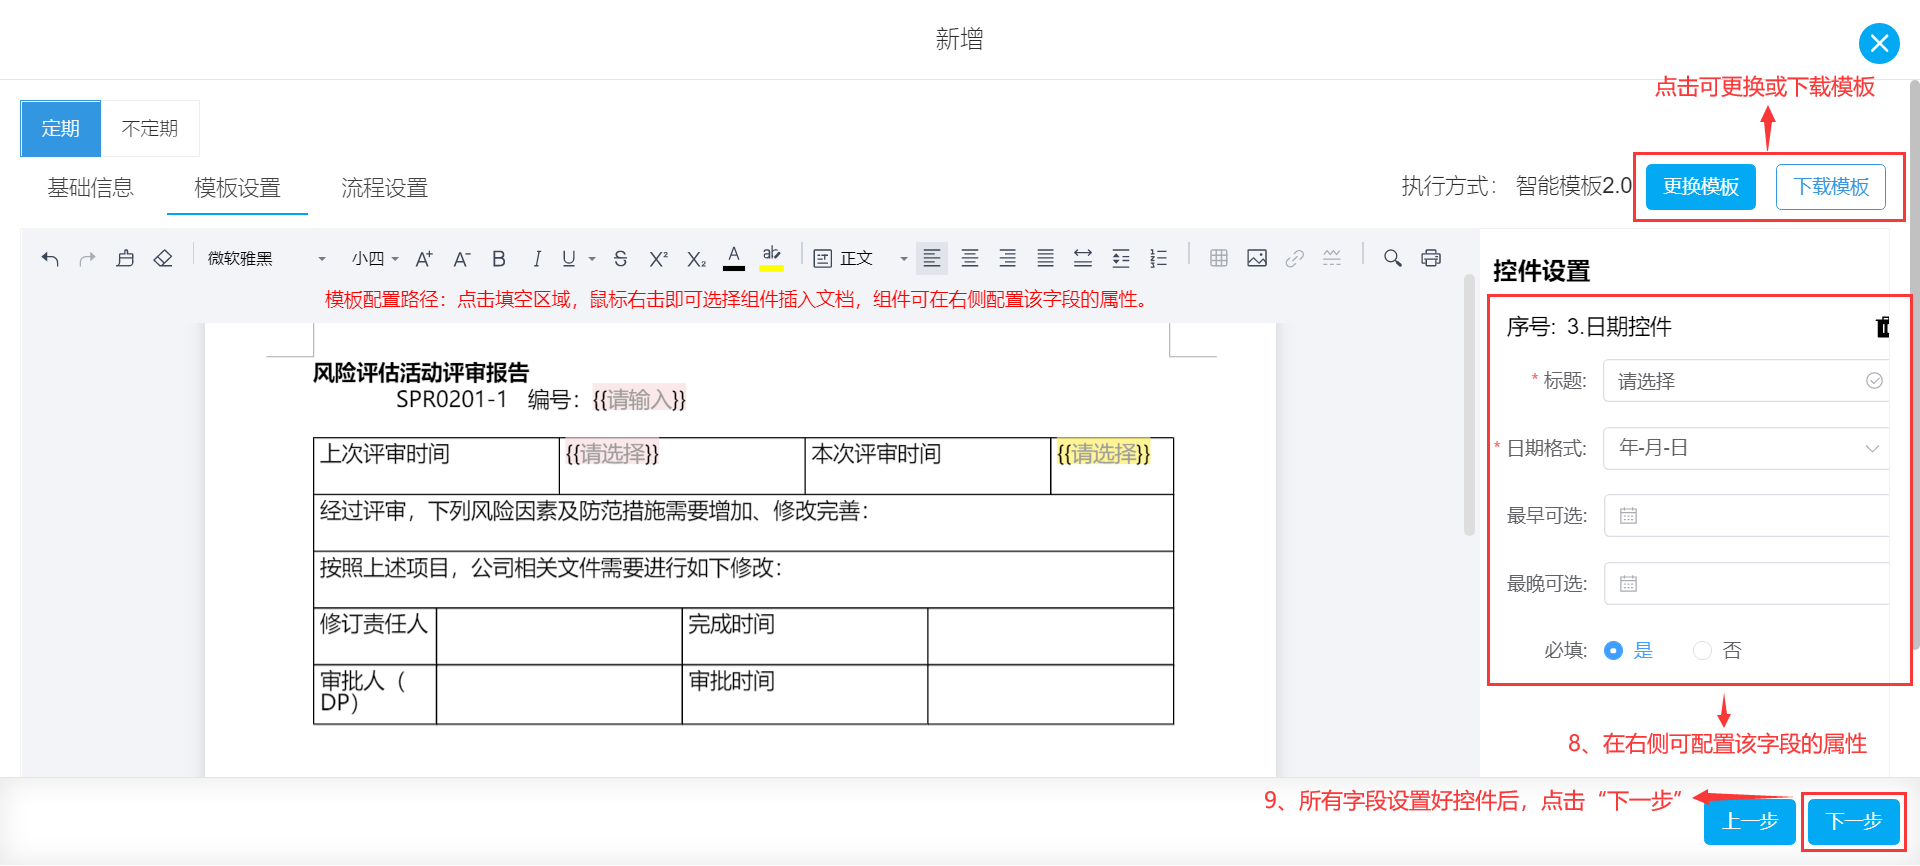The width and height of the screenshot is (1920, 866).
Task: Switch to the 不定期 tab
Action: tap(150, 129)
